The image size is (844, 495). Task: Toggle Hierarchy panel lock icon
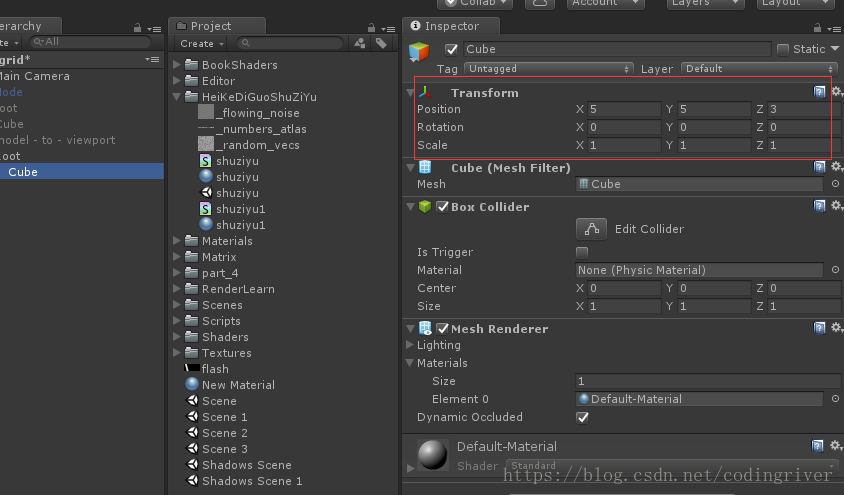pos(137,27)
